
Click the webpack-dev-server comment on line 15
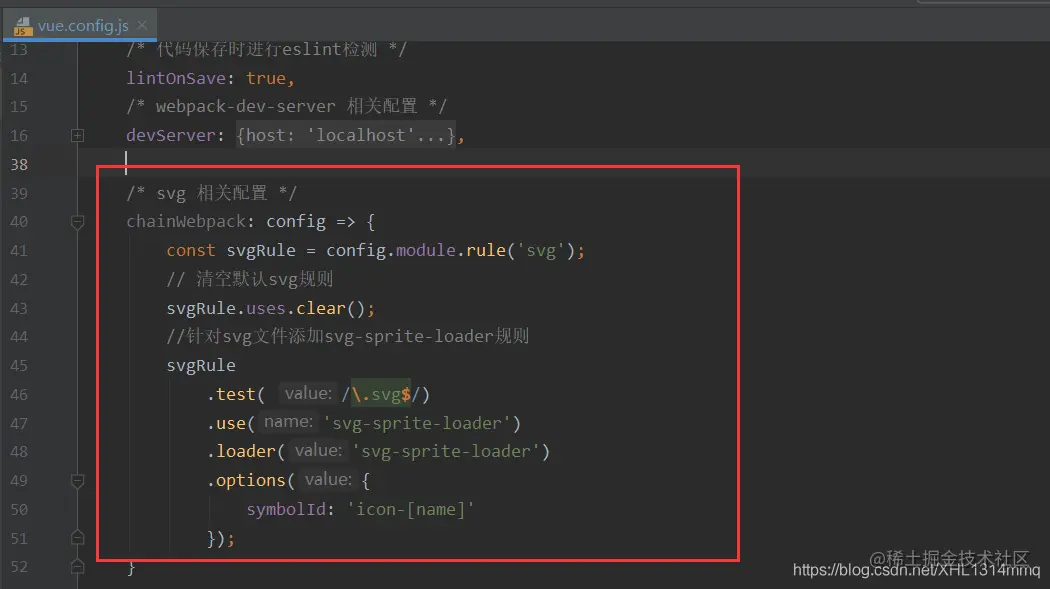[286, 106]
